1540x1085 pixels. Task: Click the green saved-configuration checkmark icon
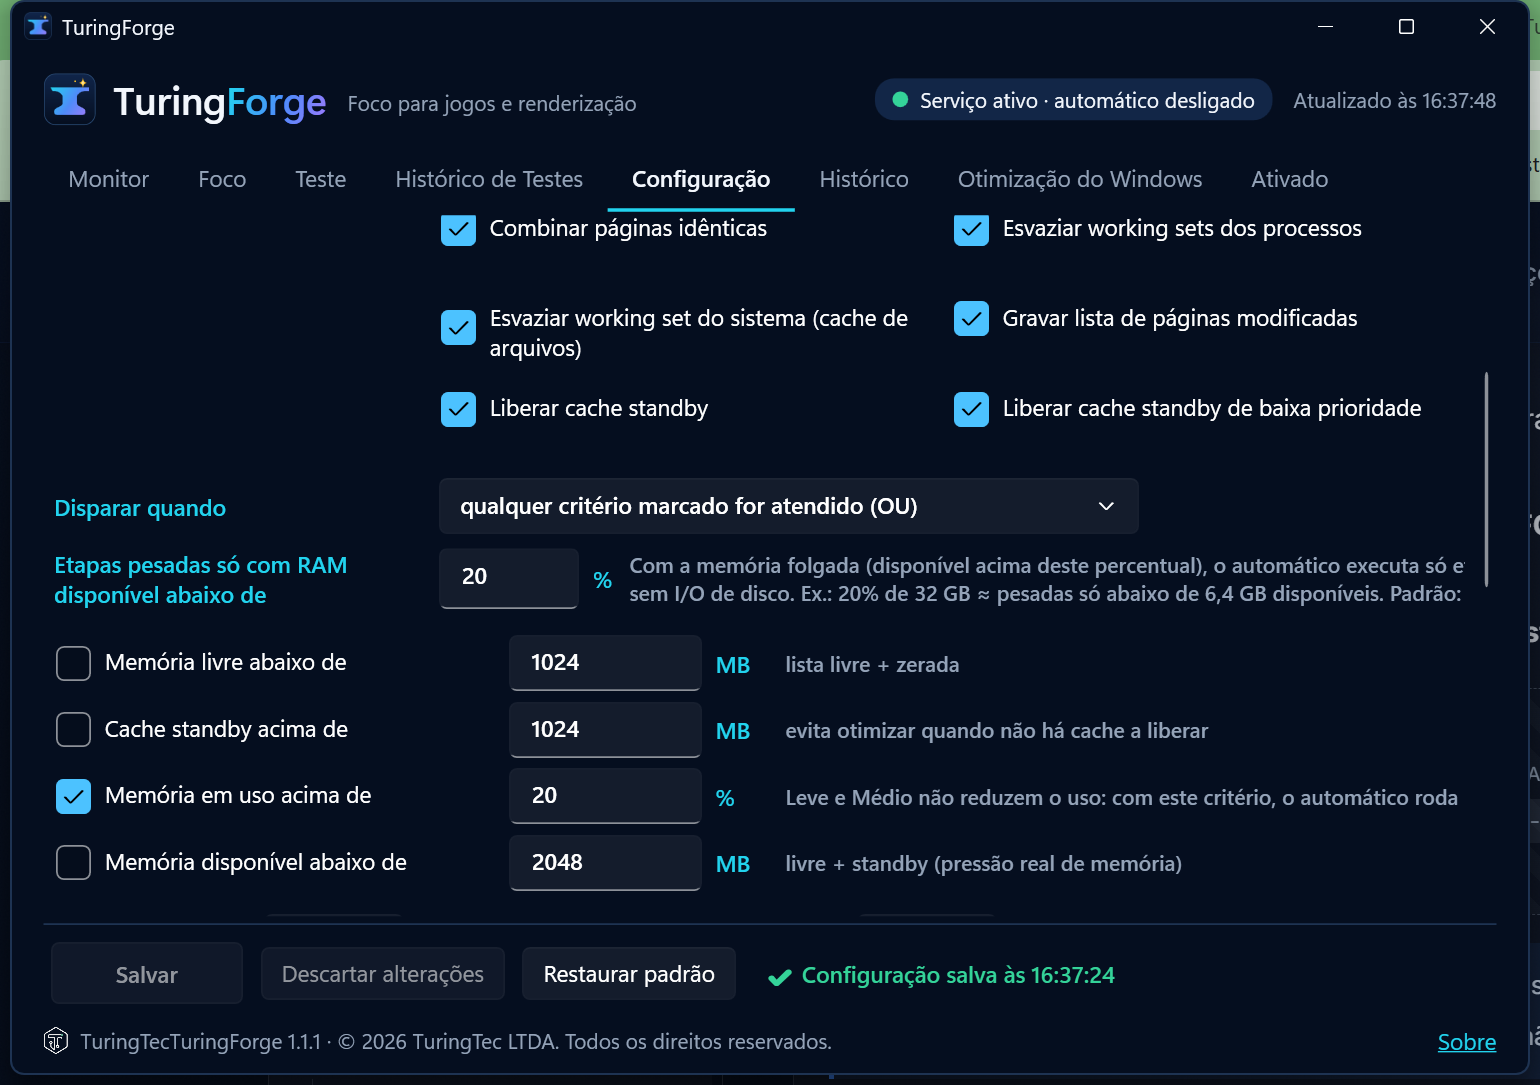click(x=780, y=977)
